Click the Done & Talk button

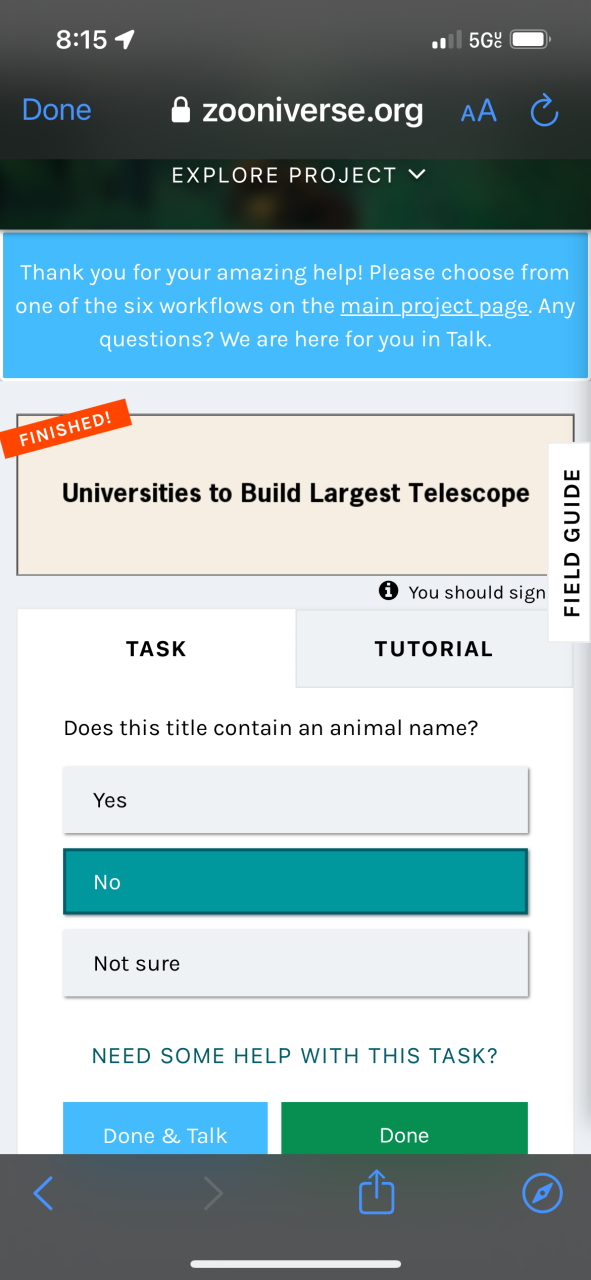coord(165,1129)
